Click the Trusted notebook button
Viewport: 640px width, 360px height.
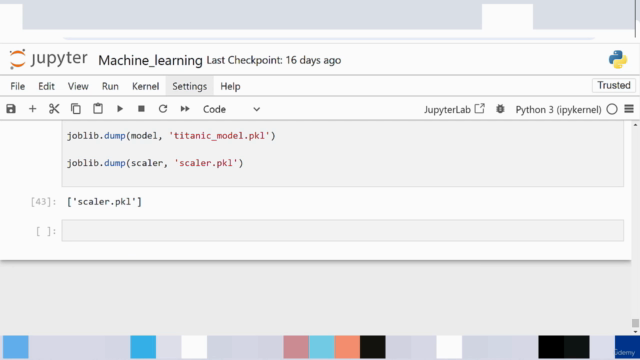click(x=614, y=85)
